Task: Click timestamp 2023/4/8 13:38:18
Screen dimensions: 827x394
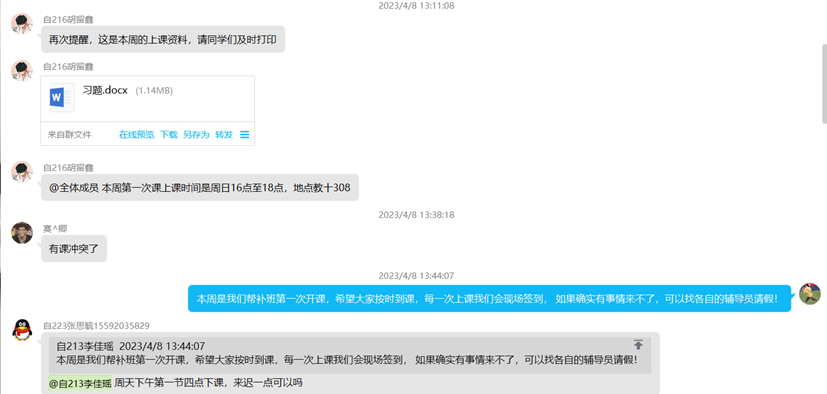Action: tap(416, 215)
